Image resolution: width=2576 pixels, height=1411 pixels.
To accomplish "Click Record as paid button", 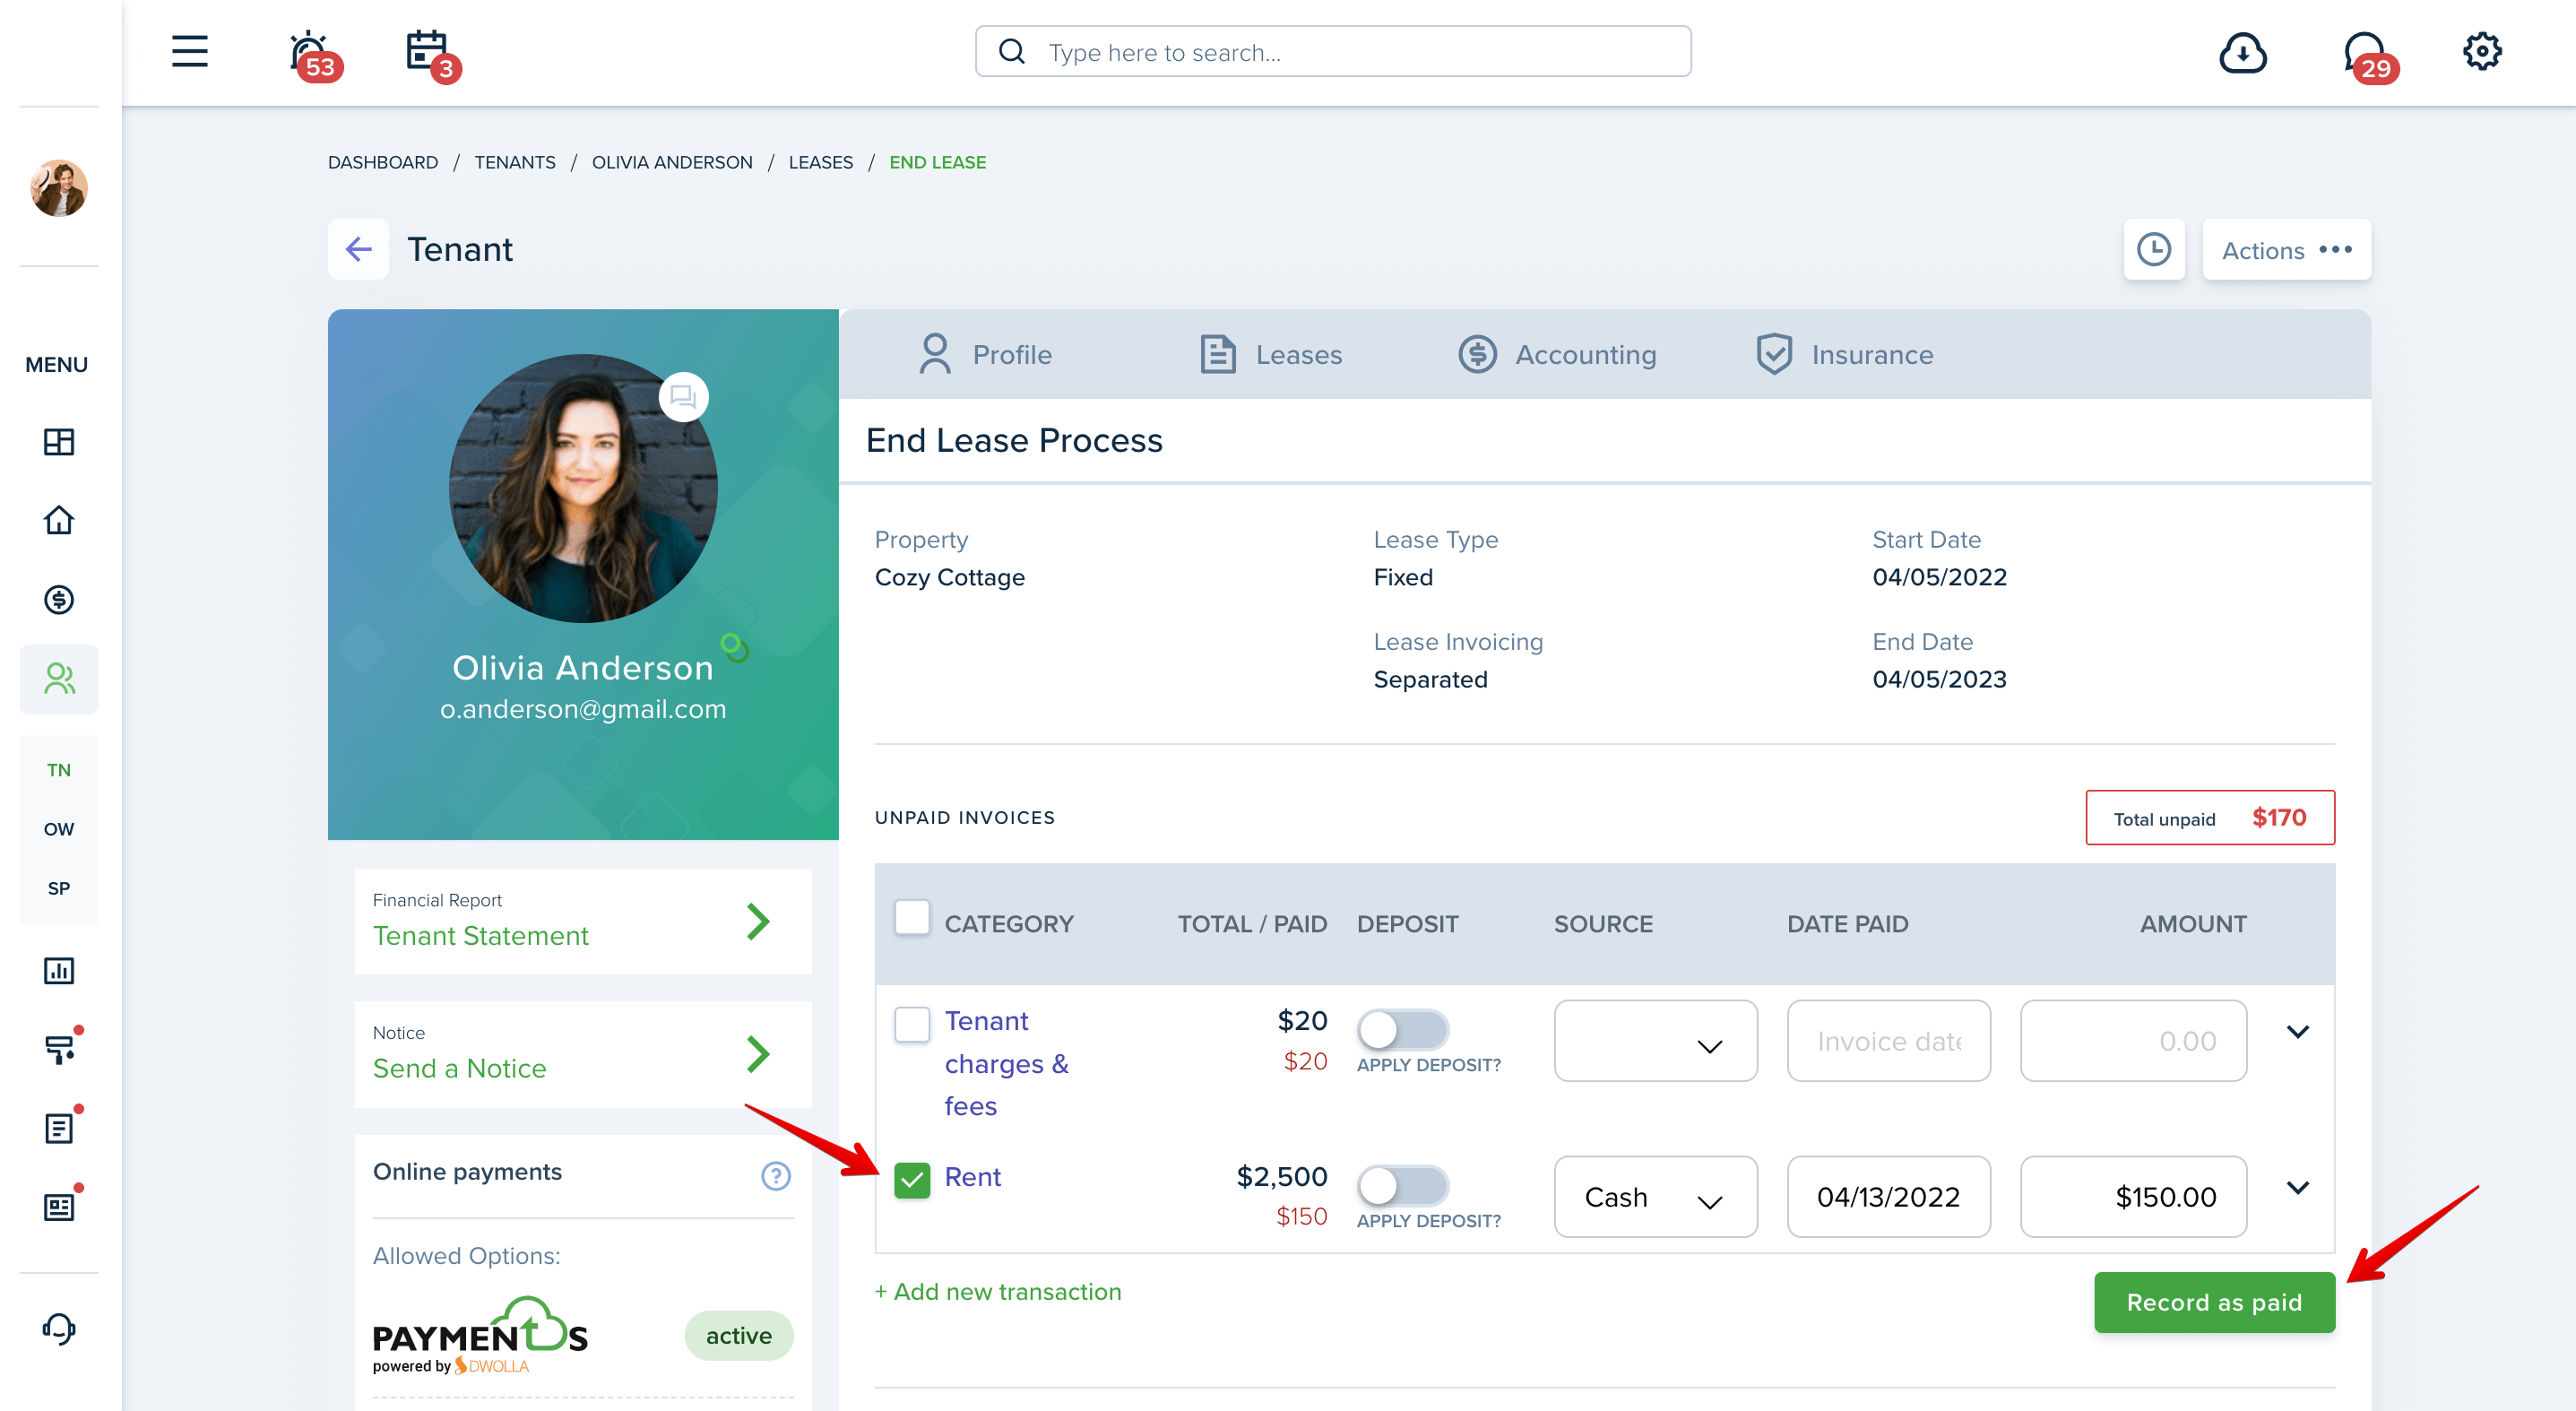I will tap(2214, 1302).
